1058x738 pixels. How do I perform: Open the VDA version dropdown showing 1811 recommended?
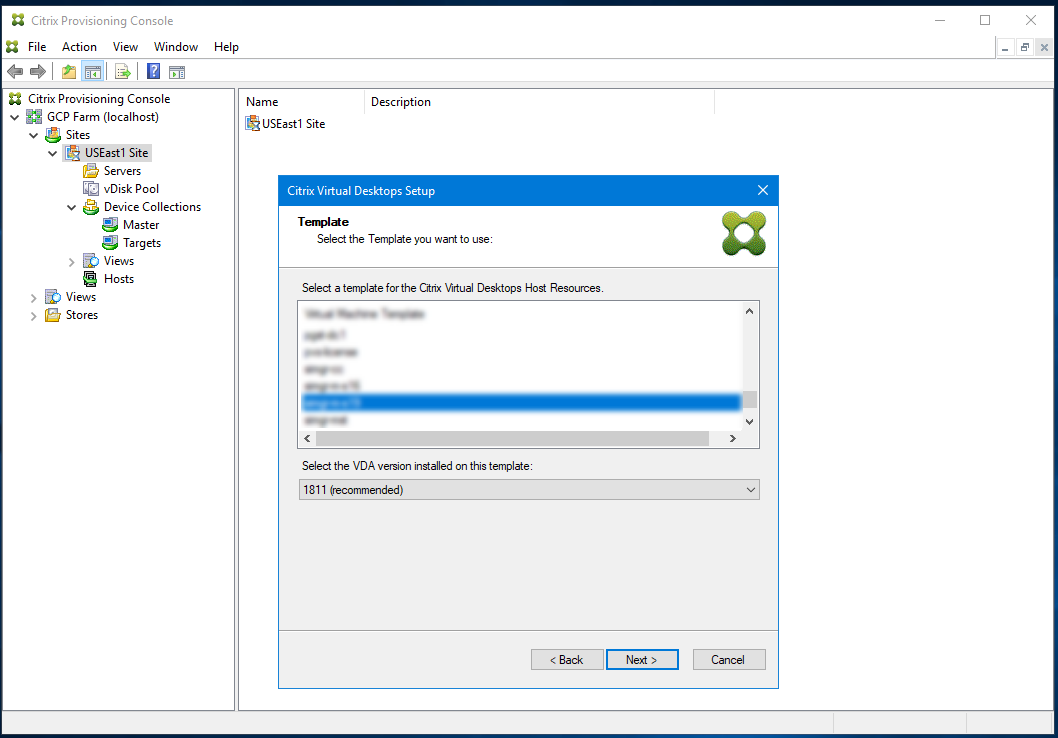(752, 489)
